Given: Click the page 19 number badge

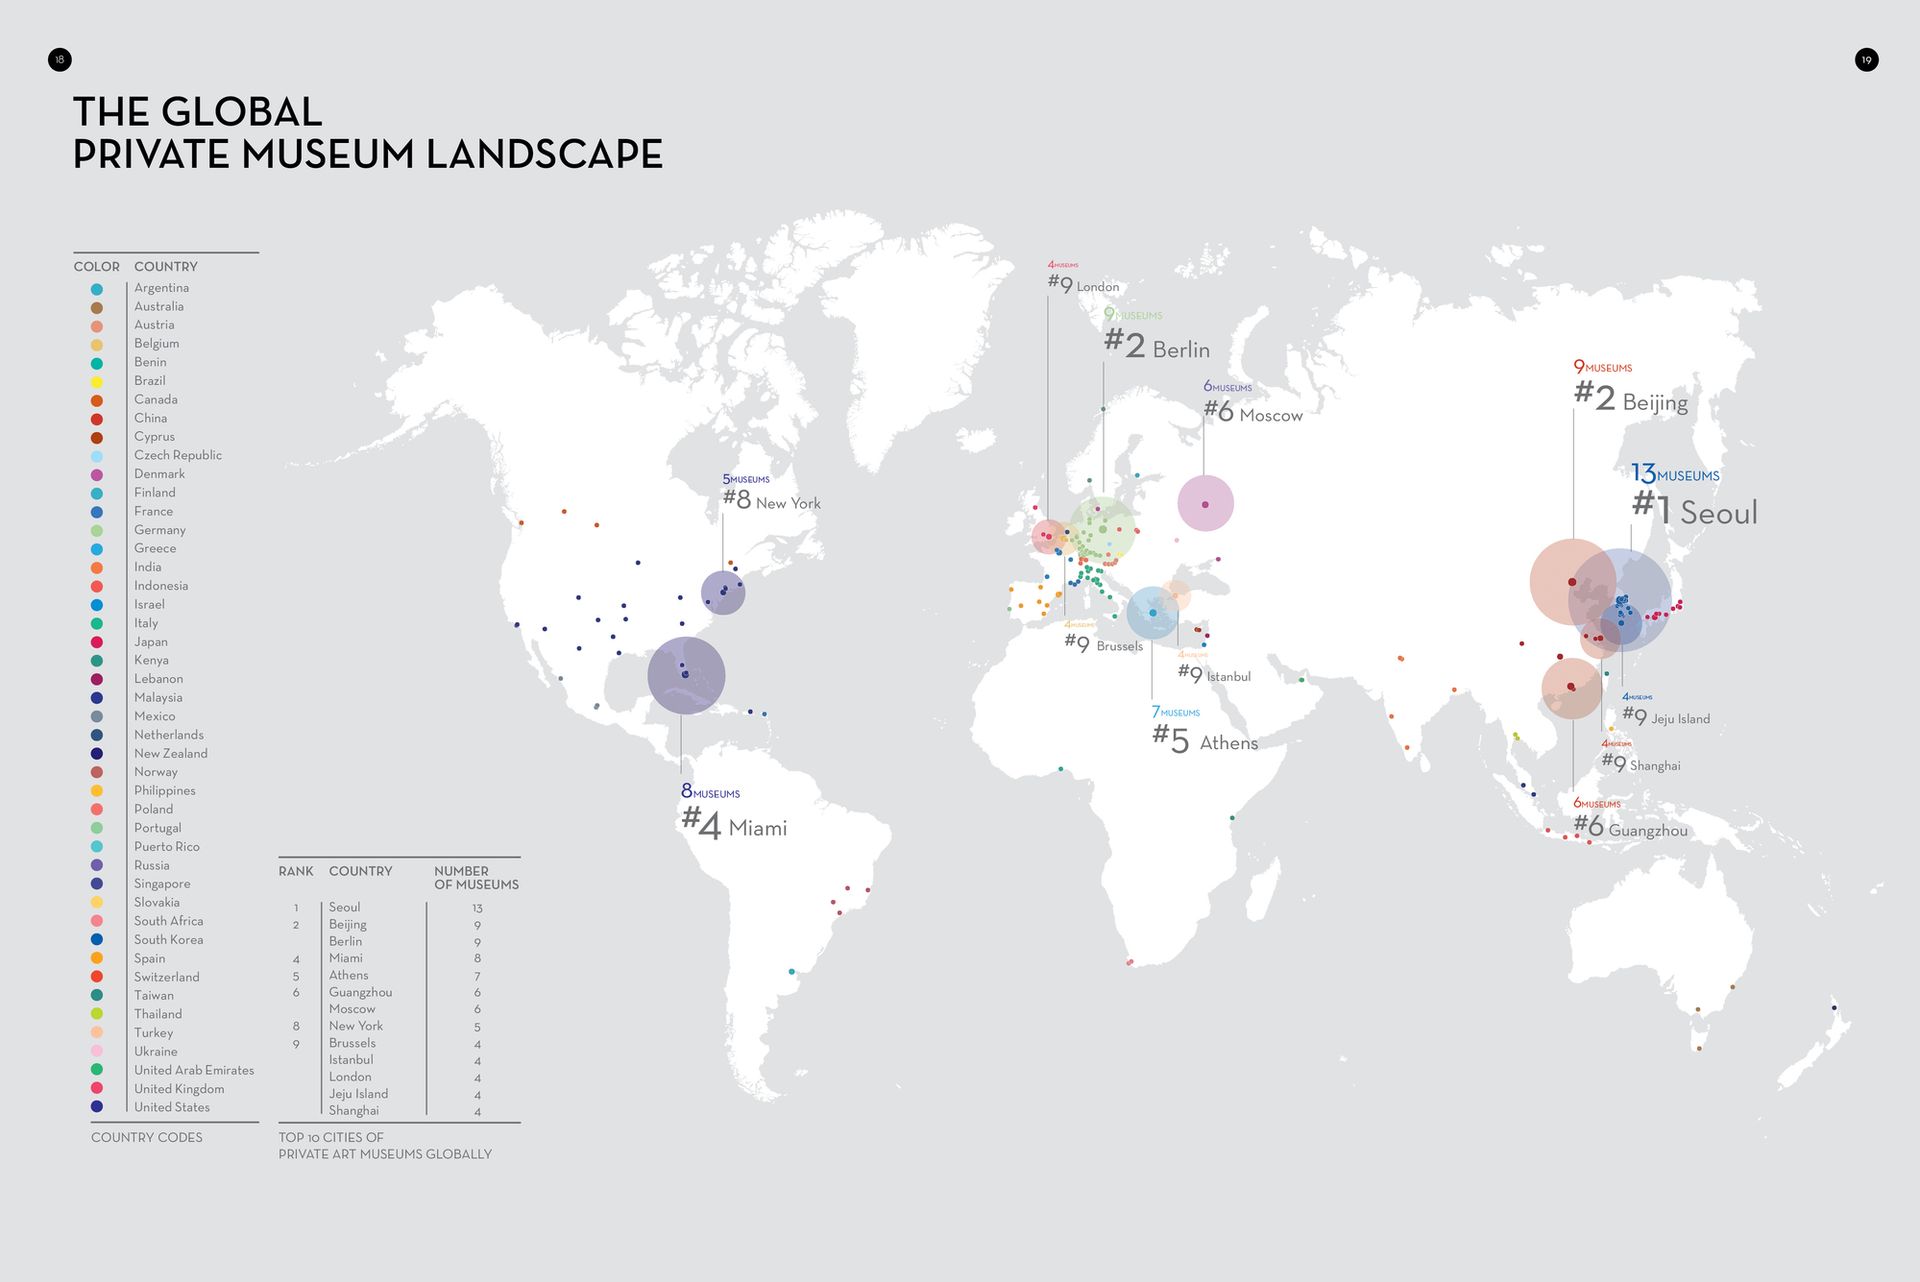Looking at the screenshot, I should pyautogui.click(x=1866, y=60).
